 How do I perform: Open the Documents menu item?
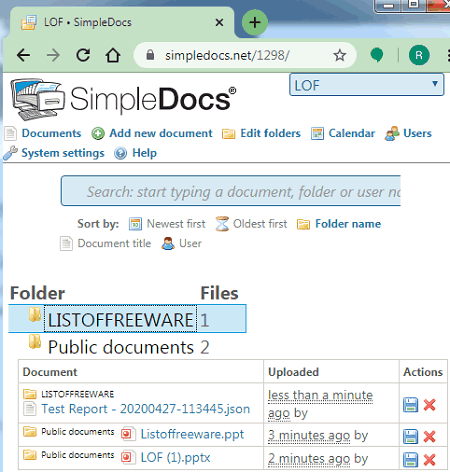(x=51, y=133)
